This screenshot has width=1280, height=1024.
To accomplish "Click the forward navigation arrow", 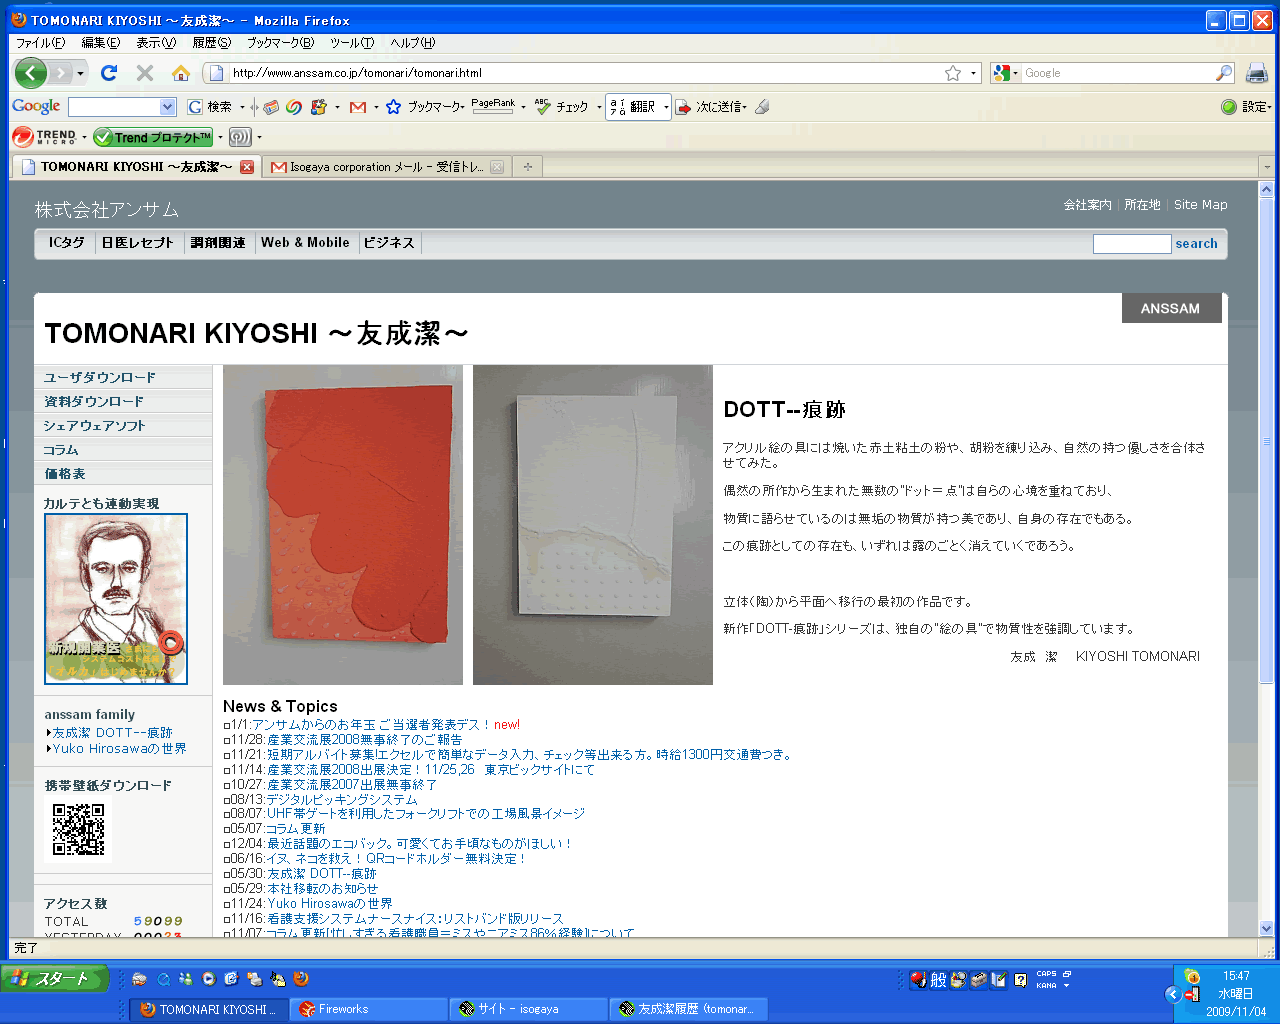I will (62, 73).
